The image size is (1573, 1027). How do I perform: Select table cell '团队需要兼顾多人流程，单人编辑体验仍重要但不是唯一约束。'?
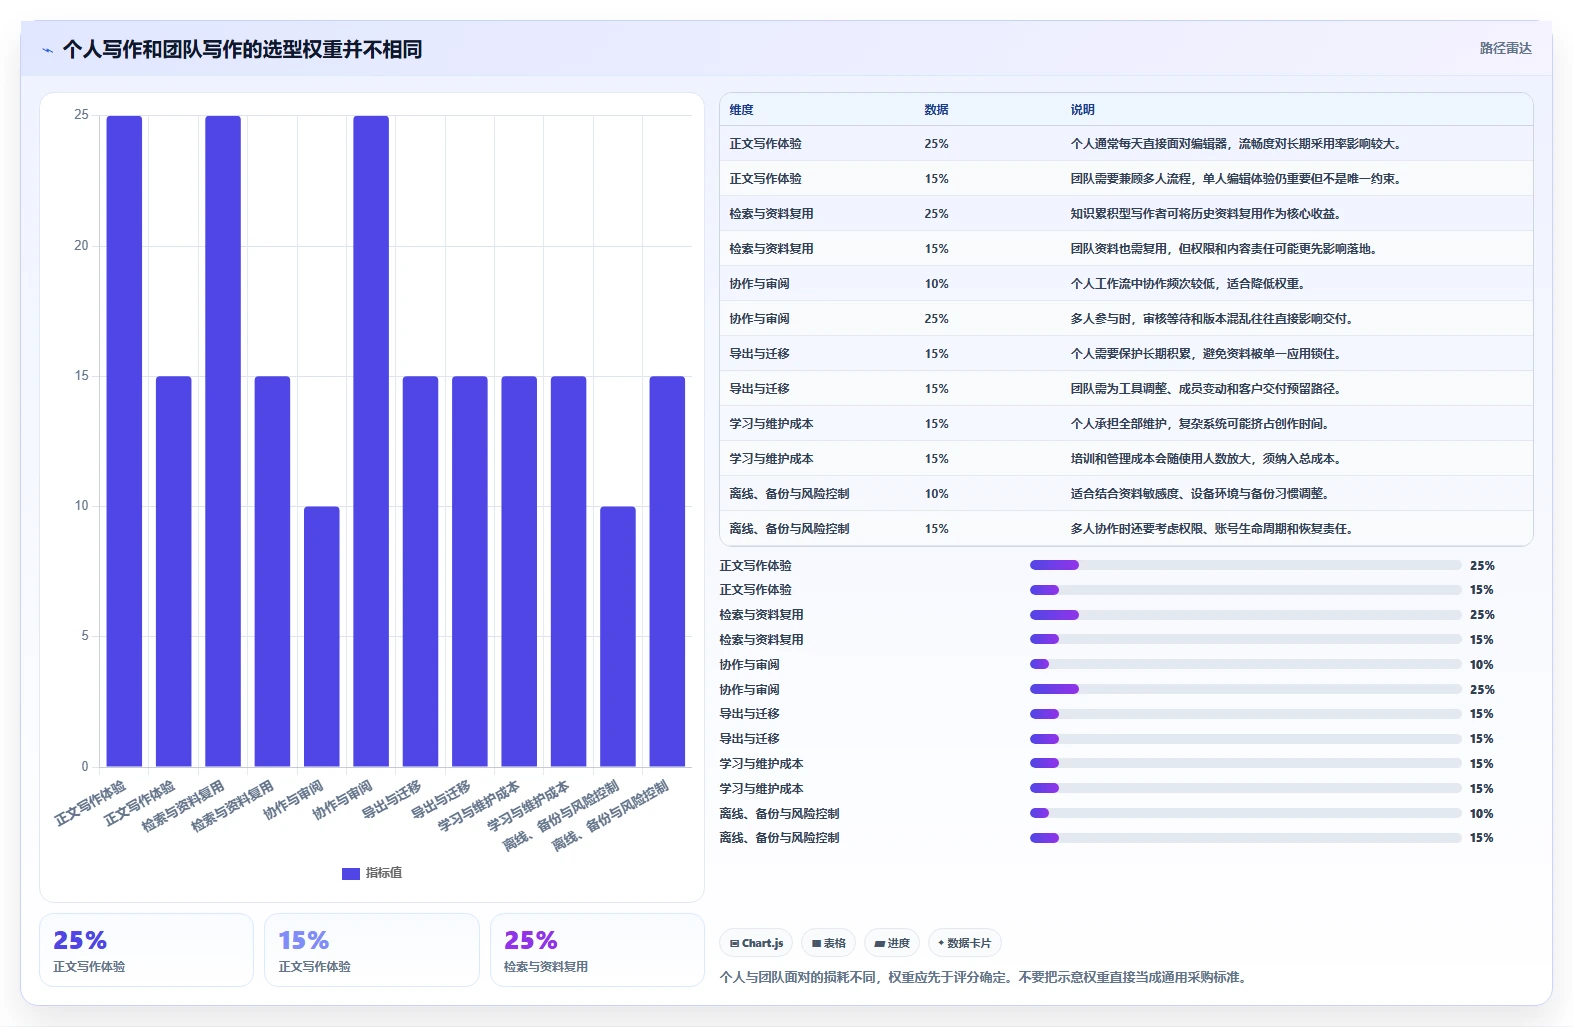coord(1237,179)
